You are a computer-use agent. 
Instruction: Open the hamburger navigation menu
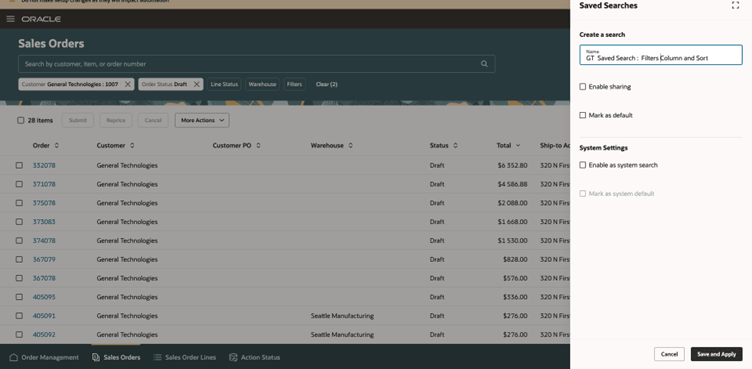click(11, 19)
